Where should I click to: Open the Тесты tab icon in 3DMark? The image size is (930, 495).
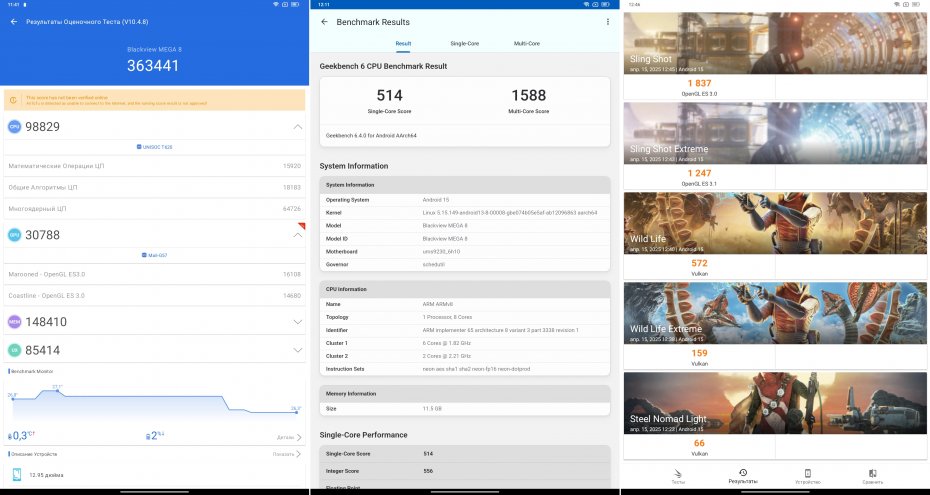[678, 475]
